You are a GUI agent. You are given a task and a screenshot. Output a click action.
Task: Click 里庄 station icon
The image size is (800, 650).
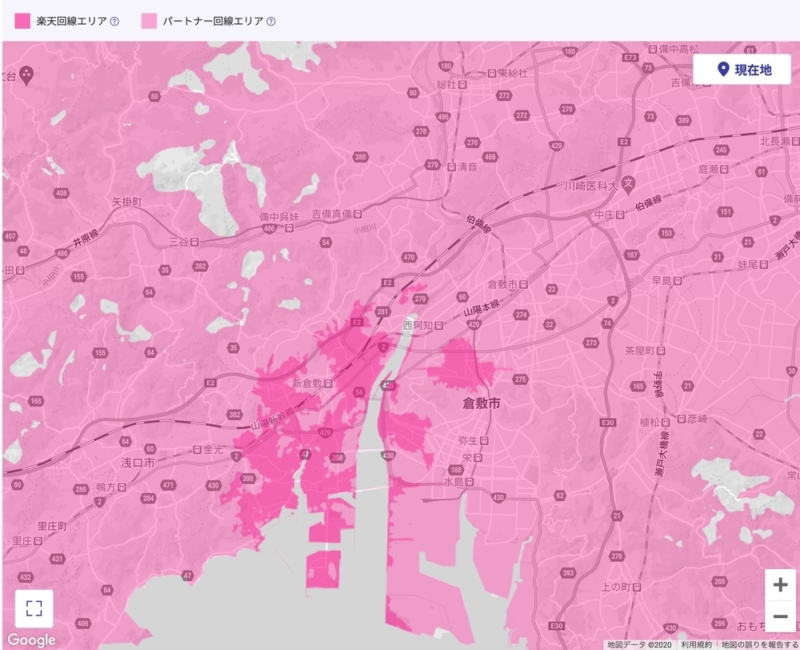(x=38, y=541)
